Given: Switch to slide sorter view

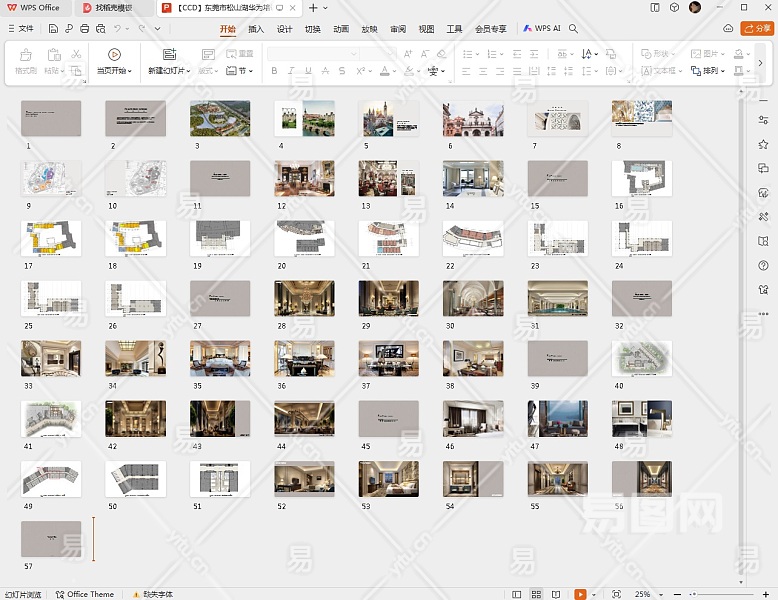Looking at the screenshot, I should [x=535, y=594].
